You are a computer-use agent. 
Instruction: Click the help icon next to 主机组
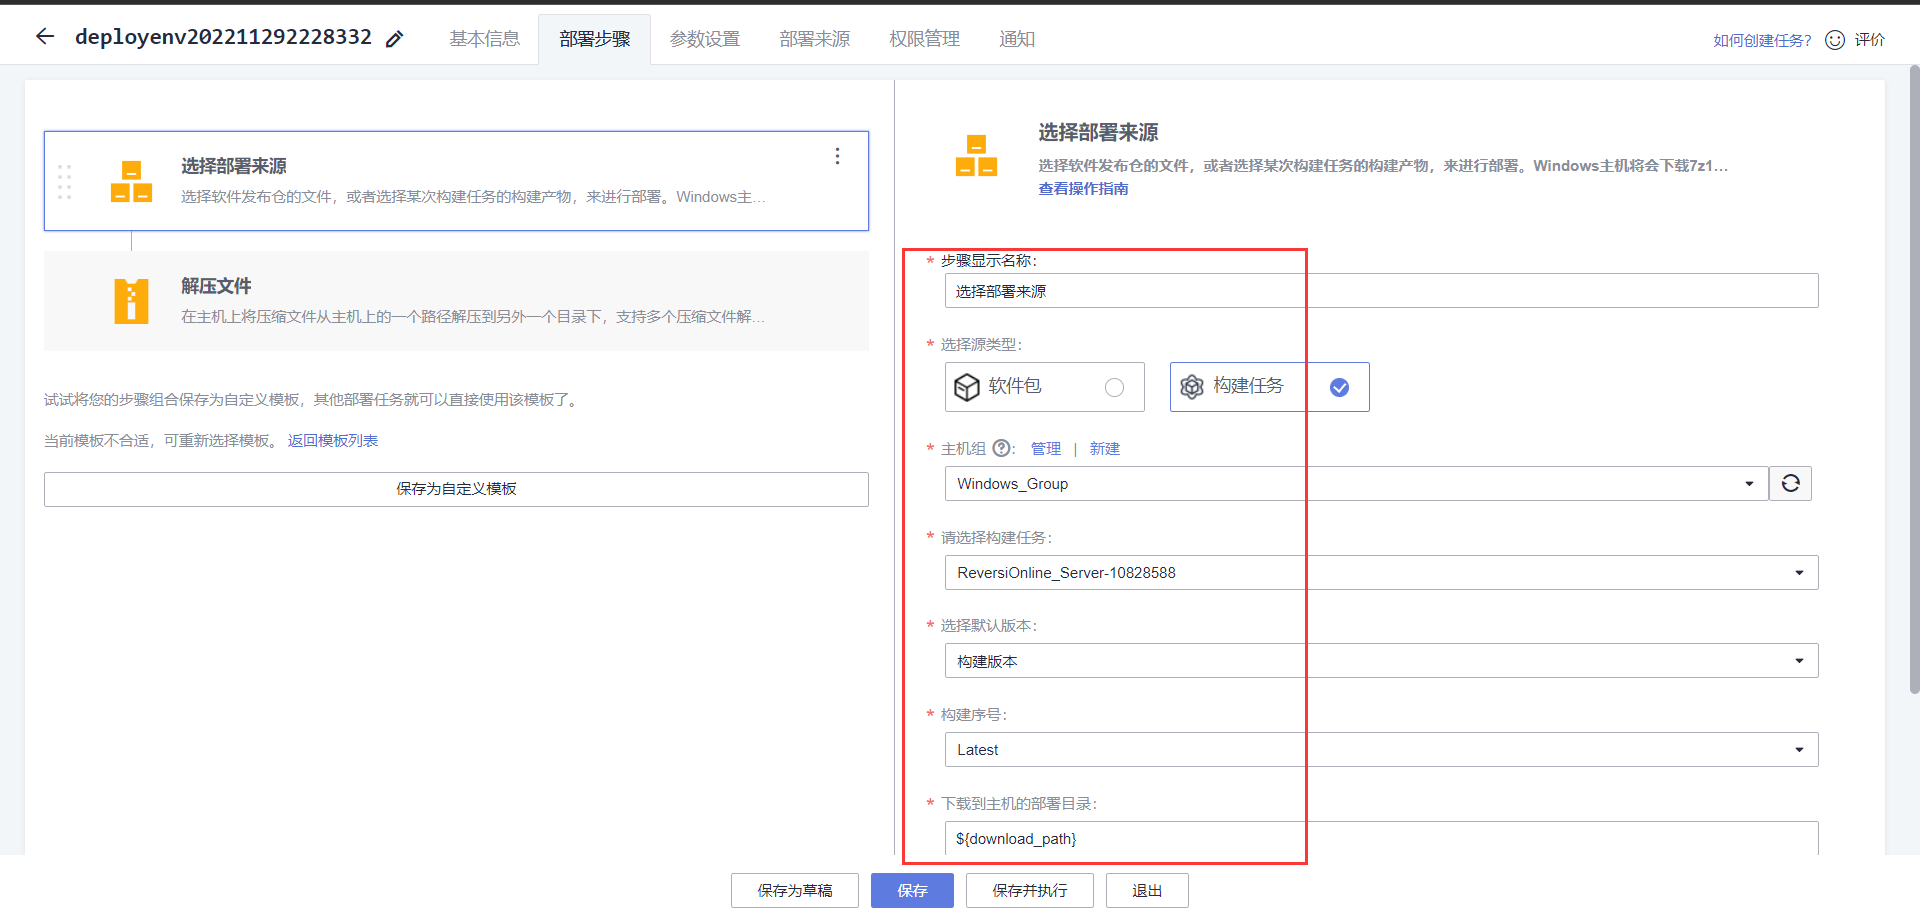[x=1001, y=448]
